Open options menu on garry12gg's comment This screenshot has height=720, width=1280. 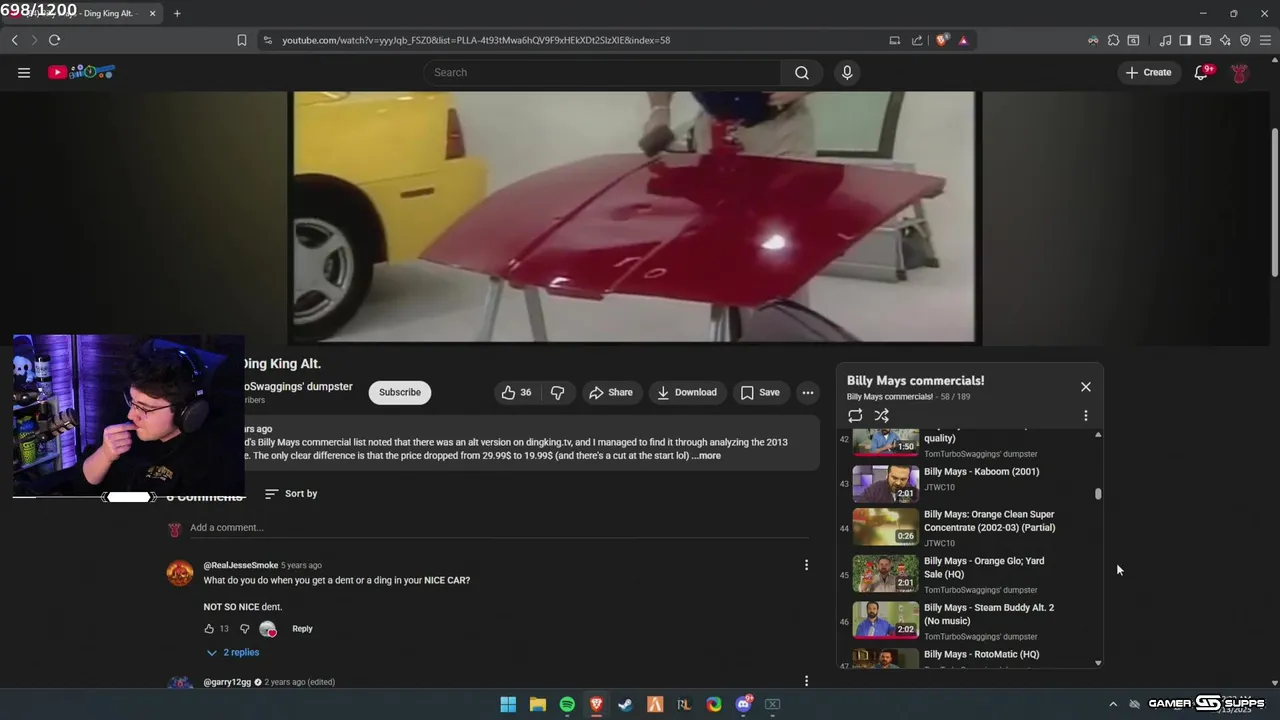point(806,681)
